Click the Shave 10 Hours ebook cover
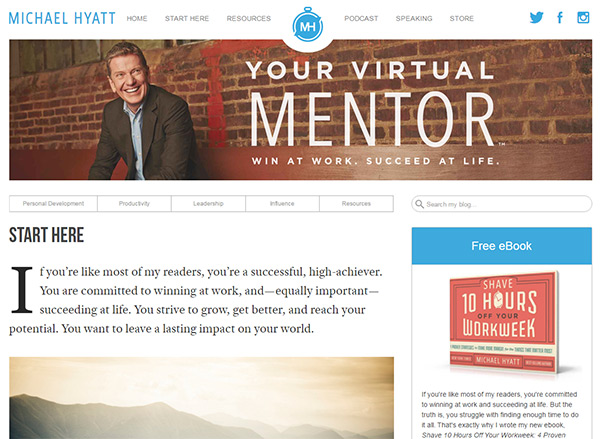The image size is (600, 439). point(504,322)
